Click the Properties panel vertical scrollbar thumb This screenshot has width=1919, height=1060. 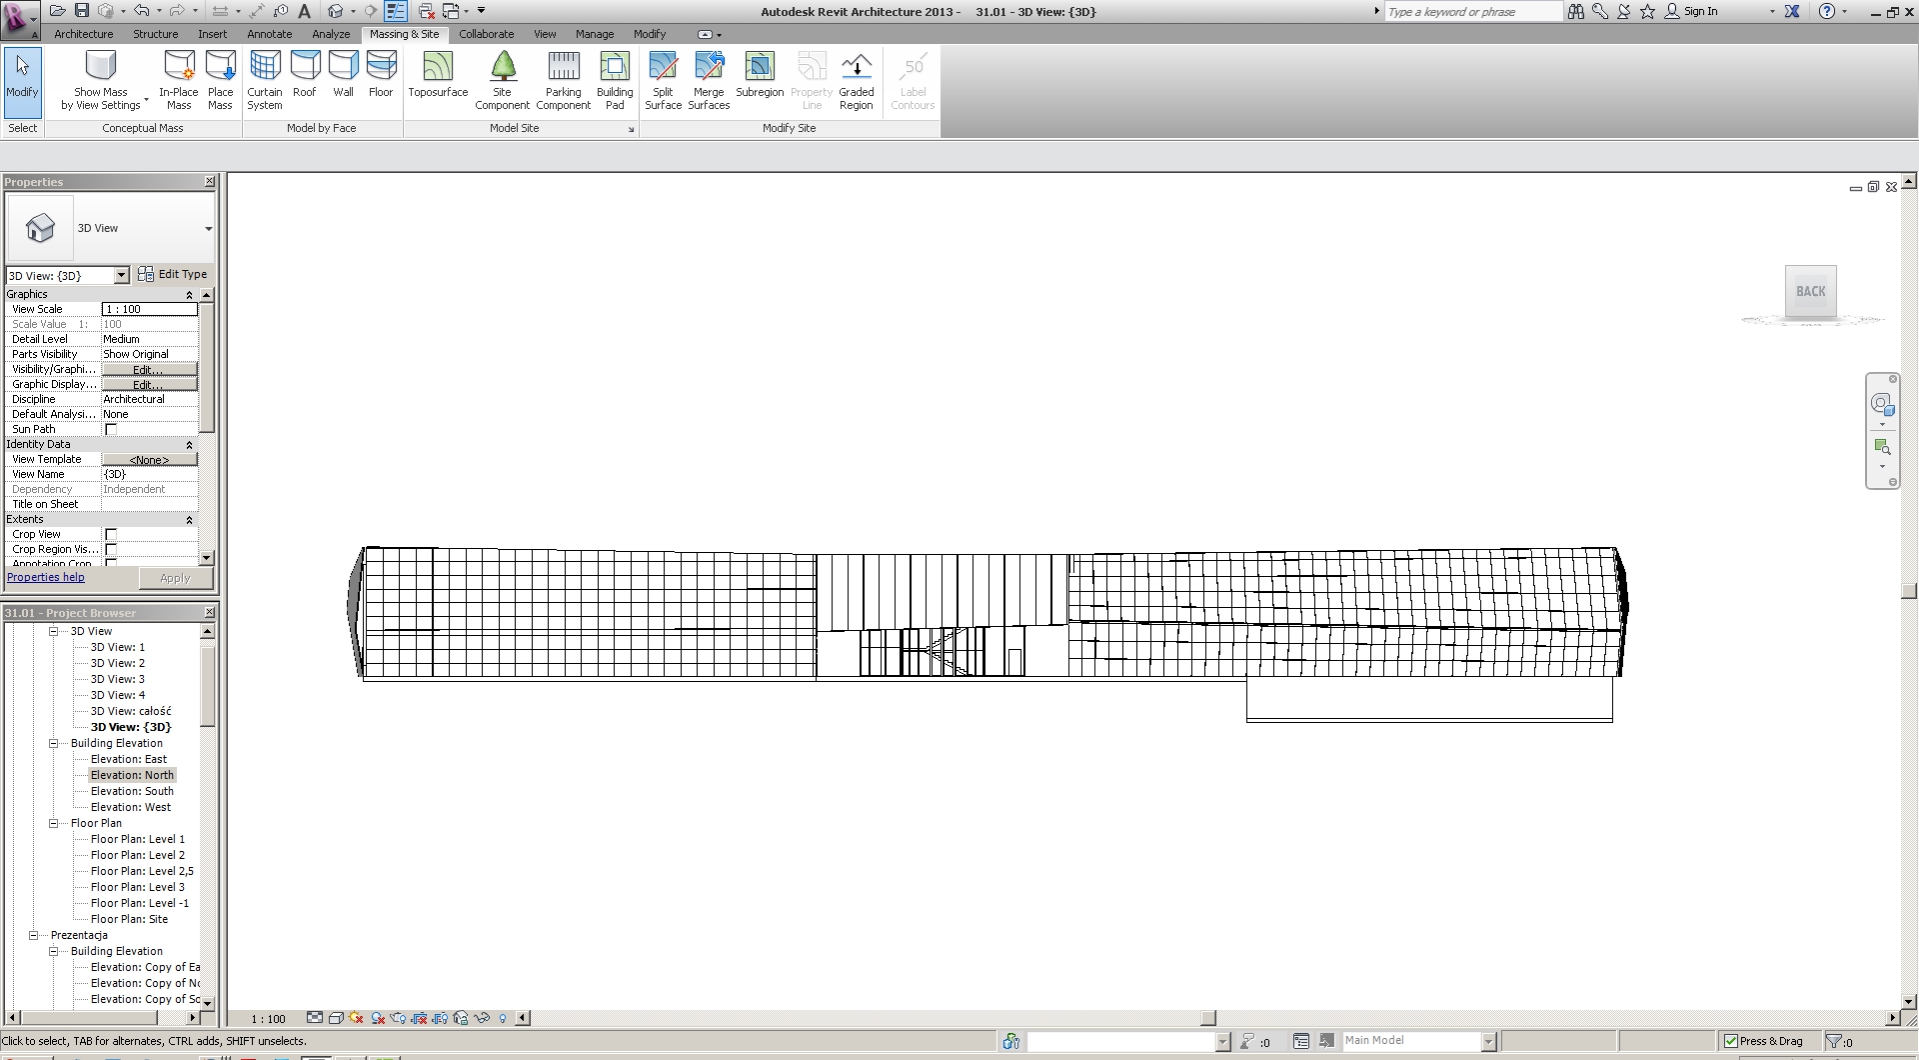click(207, 367)
